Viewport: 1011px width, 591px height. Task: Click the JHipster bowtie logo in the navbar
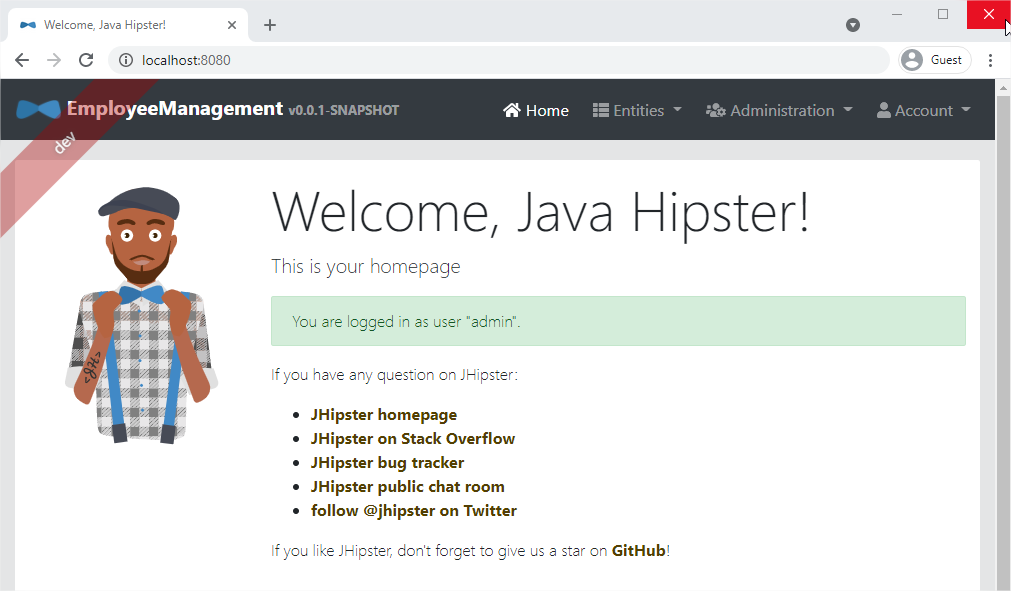point(36,109)
